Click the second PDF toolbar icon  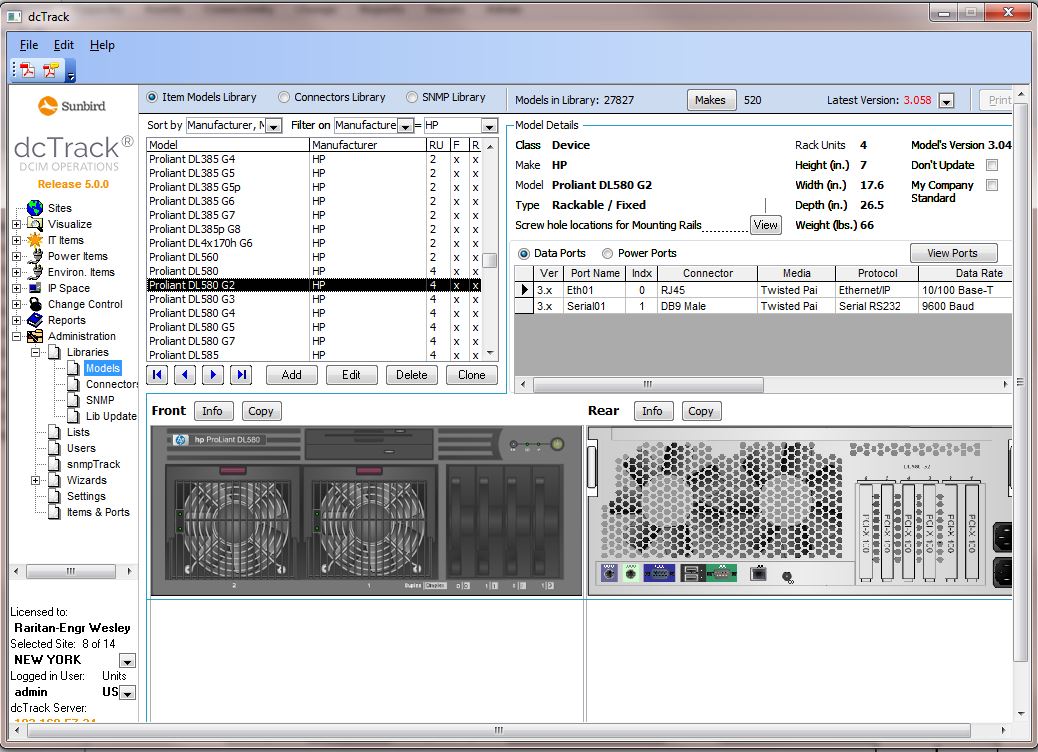[50, 70]
